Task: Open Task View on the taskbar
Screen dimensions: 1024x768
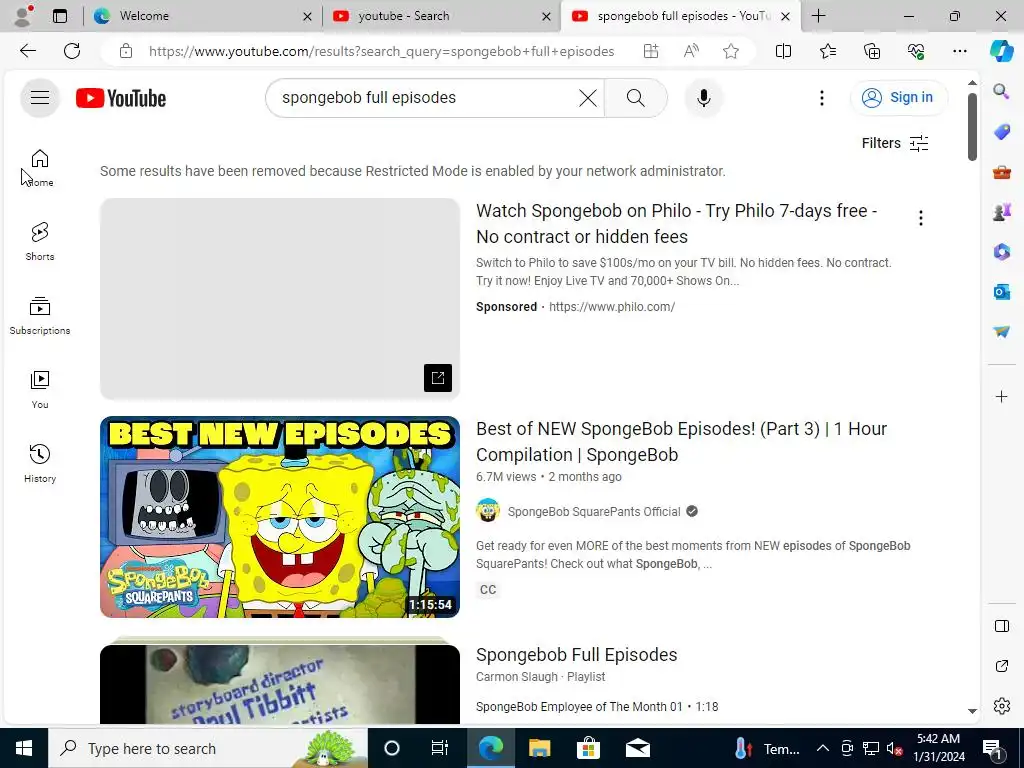Action: pos(440,748)
